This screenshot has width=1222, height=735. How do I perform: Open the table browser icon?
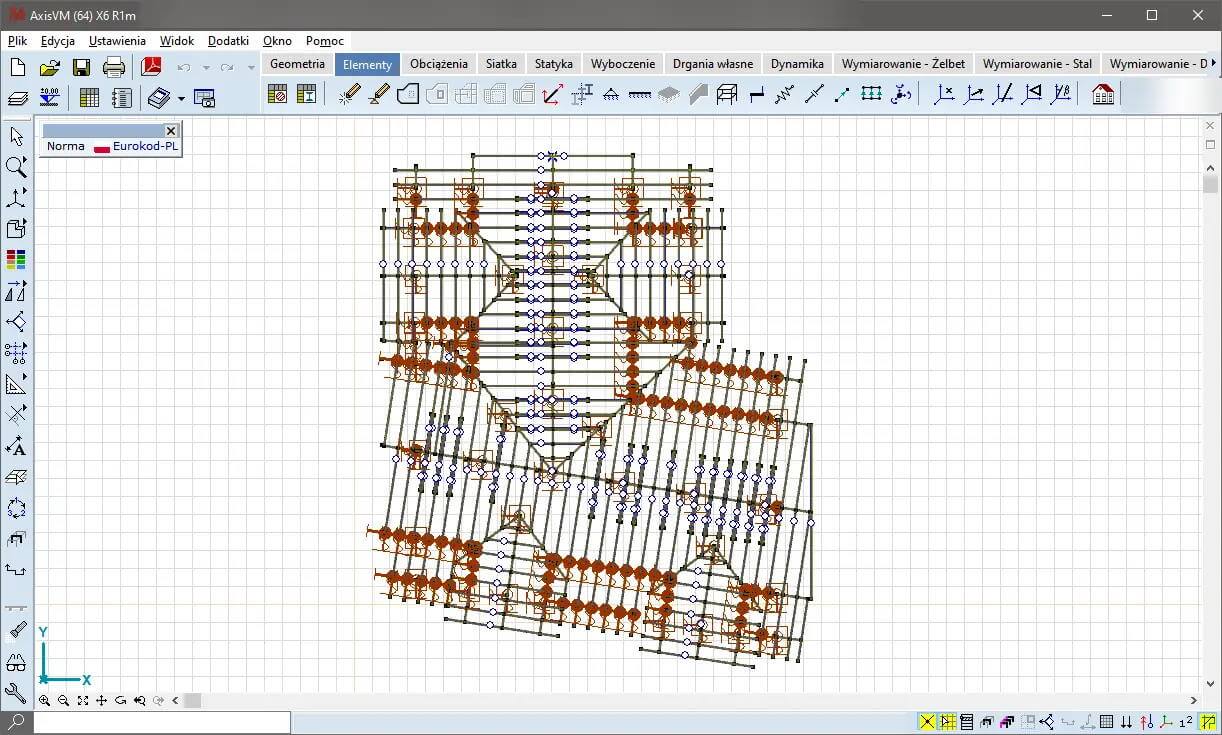coord(89,97)
